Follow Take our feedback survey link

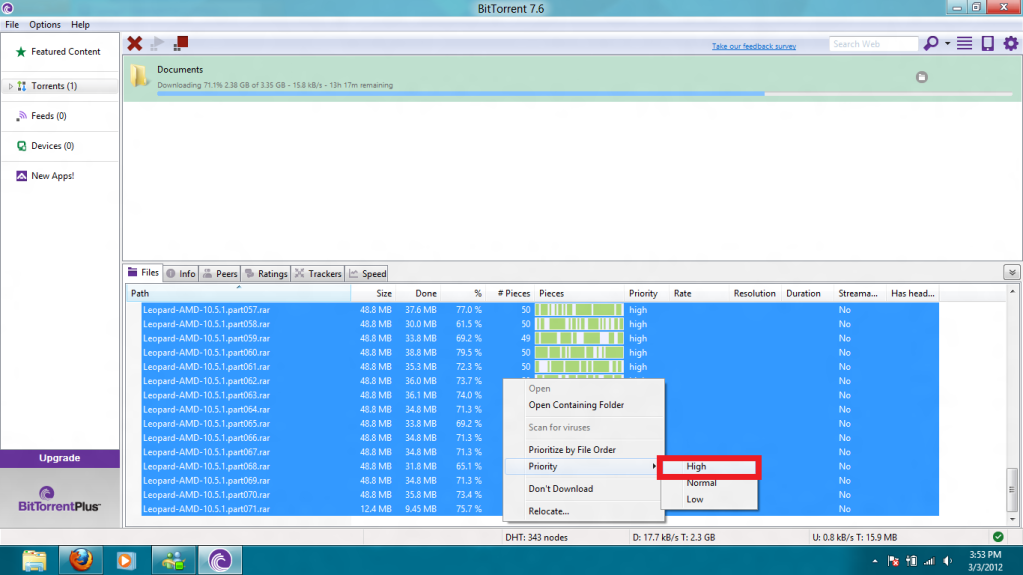[x=754, y=46]
